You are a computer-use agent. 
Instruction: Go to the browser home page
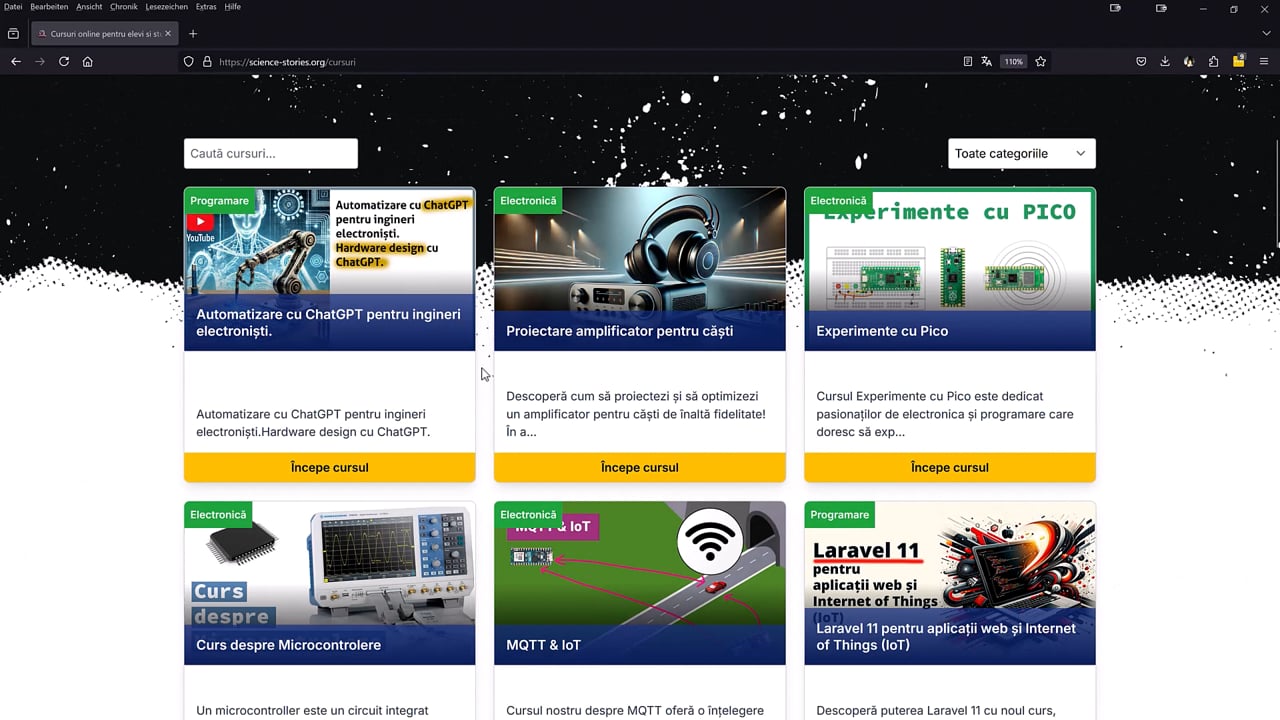coord(88,61)
